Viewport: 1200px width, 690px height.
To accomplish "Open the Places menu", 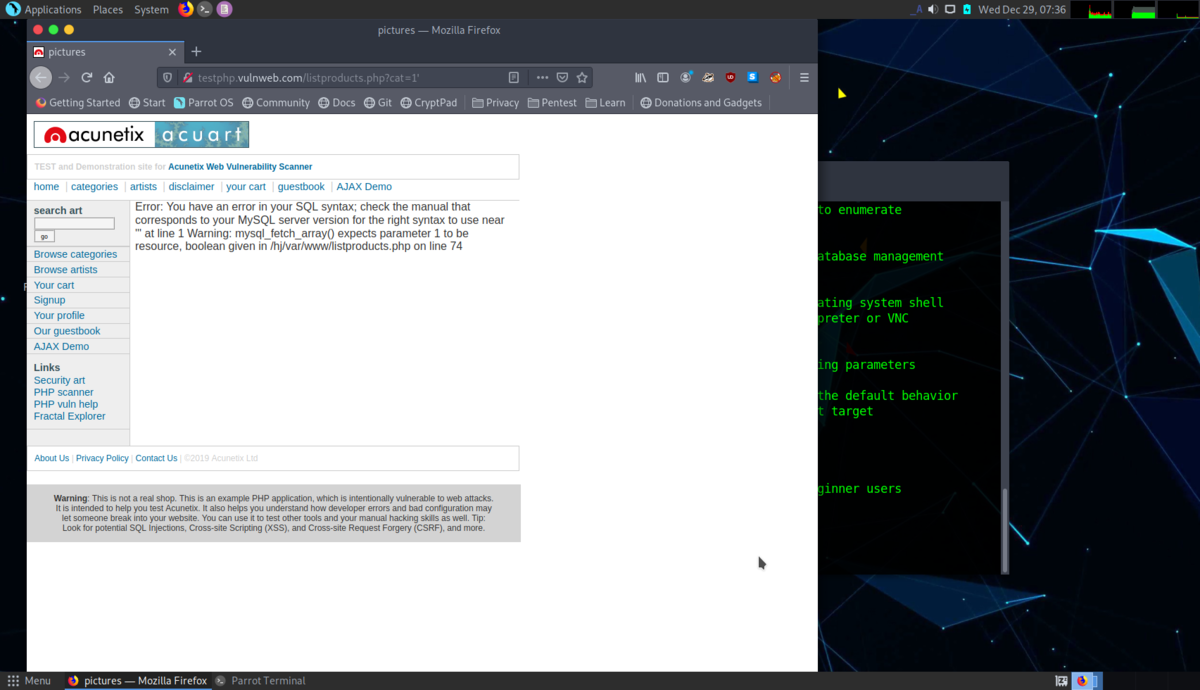I will click(x=108, y=9).
